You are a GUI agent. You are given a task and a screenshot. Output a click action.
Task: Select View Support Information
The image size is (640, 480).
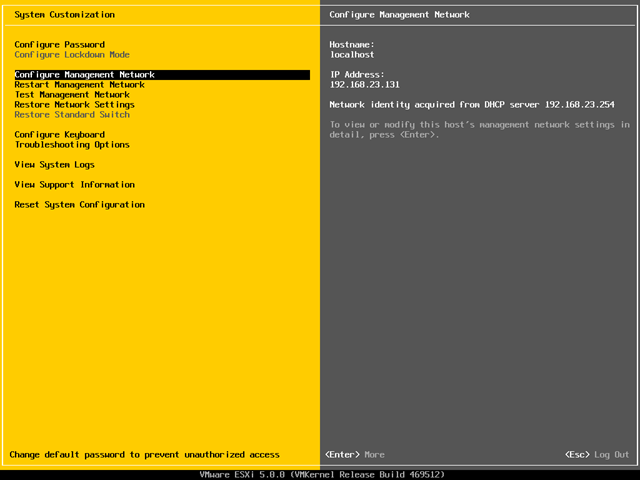tap(75, 184)
